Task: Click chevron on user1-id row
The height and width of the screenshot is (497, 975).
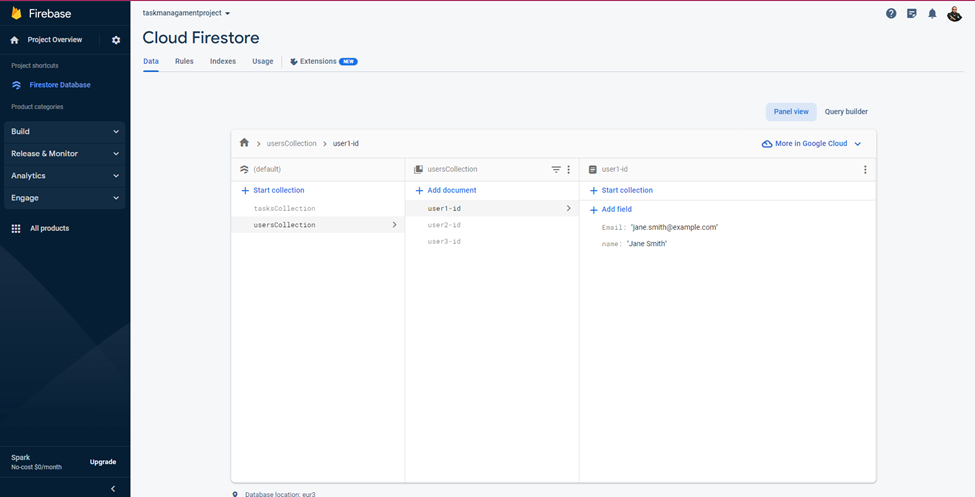Action: (568, 208)
